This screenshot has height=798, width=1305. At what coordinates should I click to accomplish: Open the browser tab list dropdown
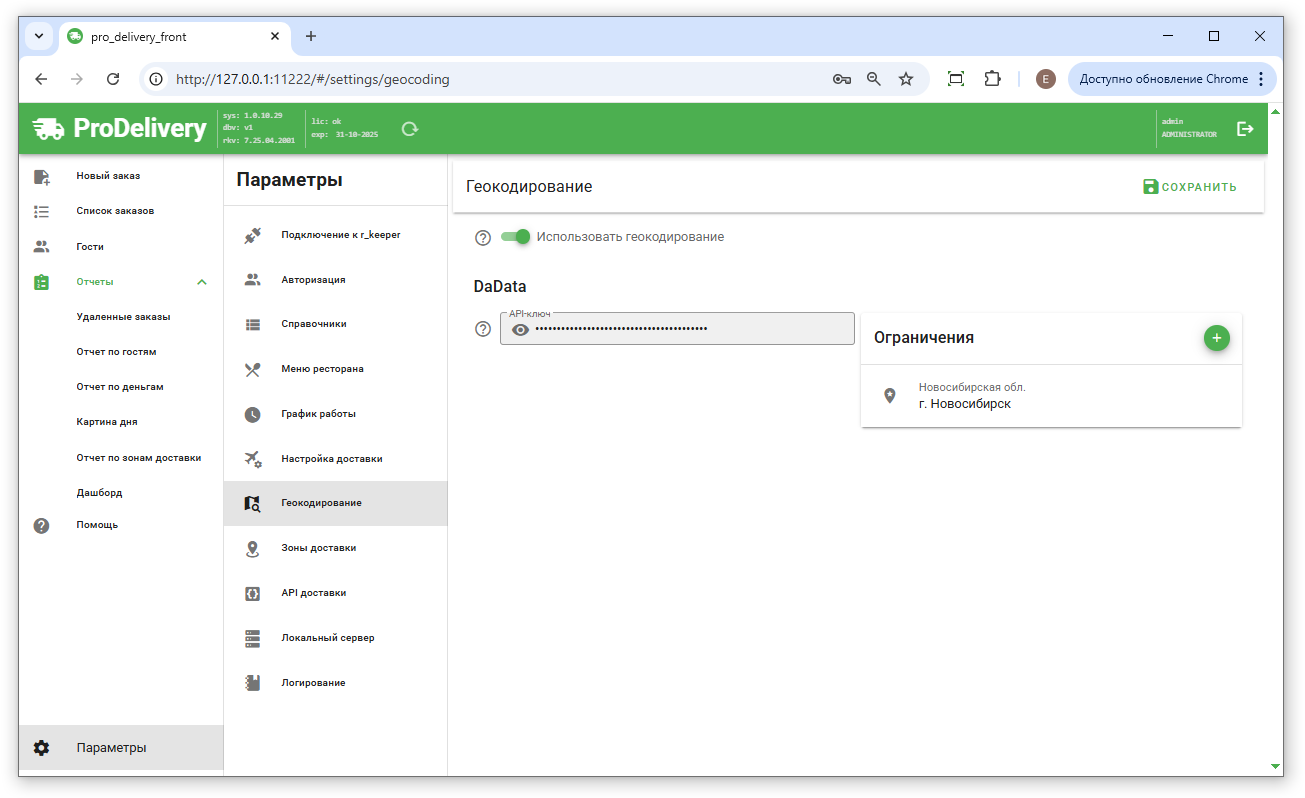39,36
